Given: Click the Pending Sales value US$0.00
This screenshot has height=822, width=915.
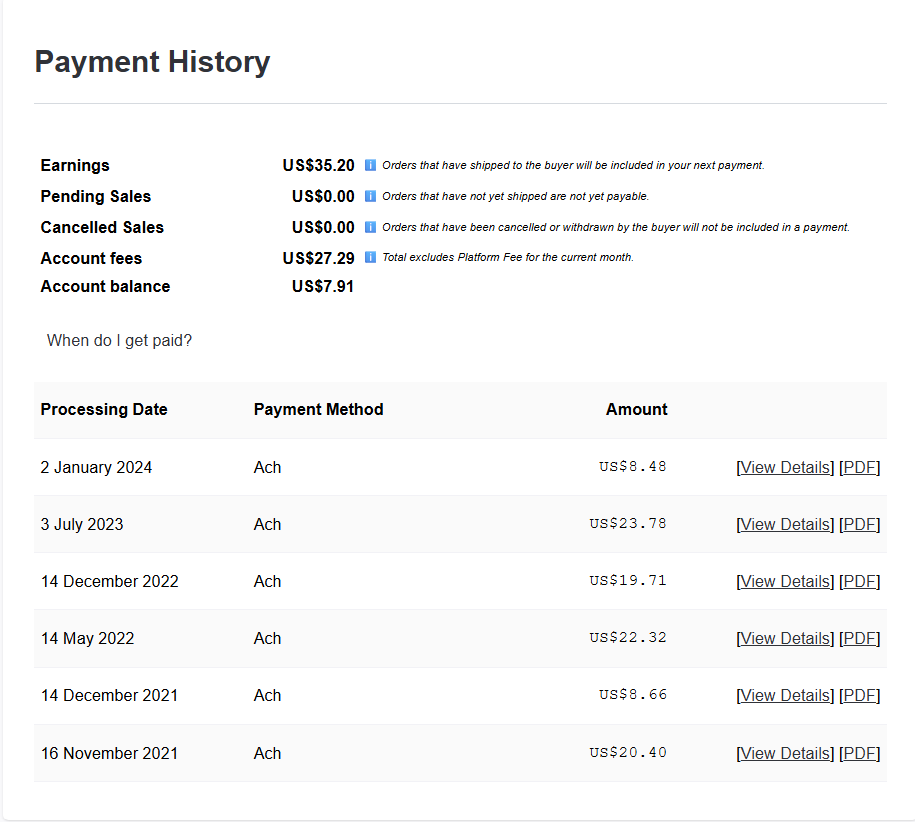Looking at the screenshot, I should 323,197.
